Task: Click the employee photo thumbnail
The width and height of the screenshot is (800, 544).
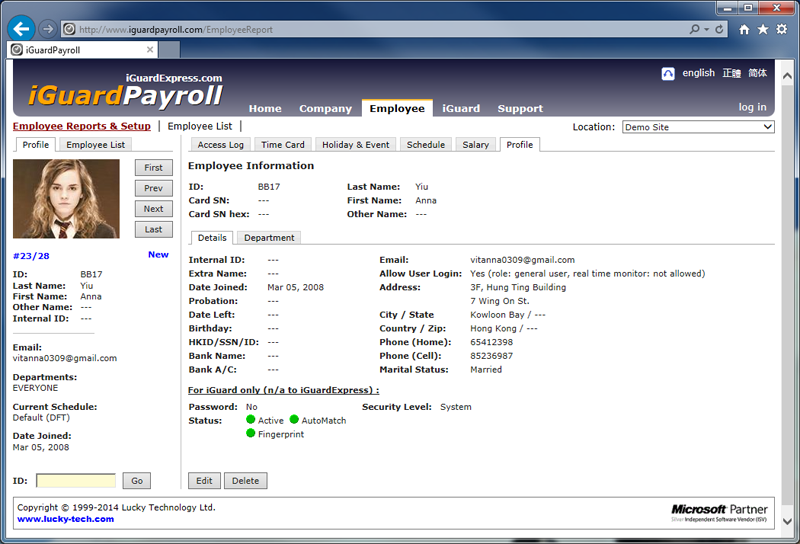Action: (x=66, y=199)
